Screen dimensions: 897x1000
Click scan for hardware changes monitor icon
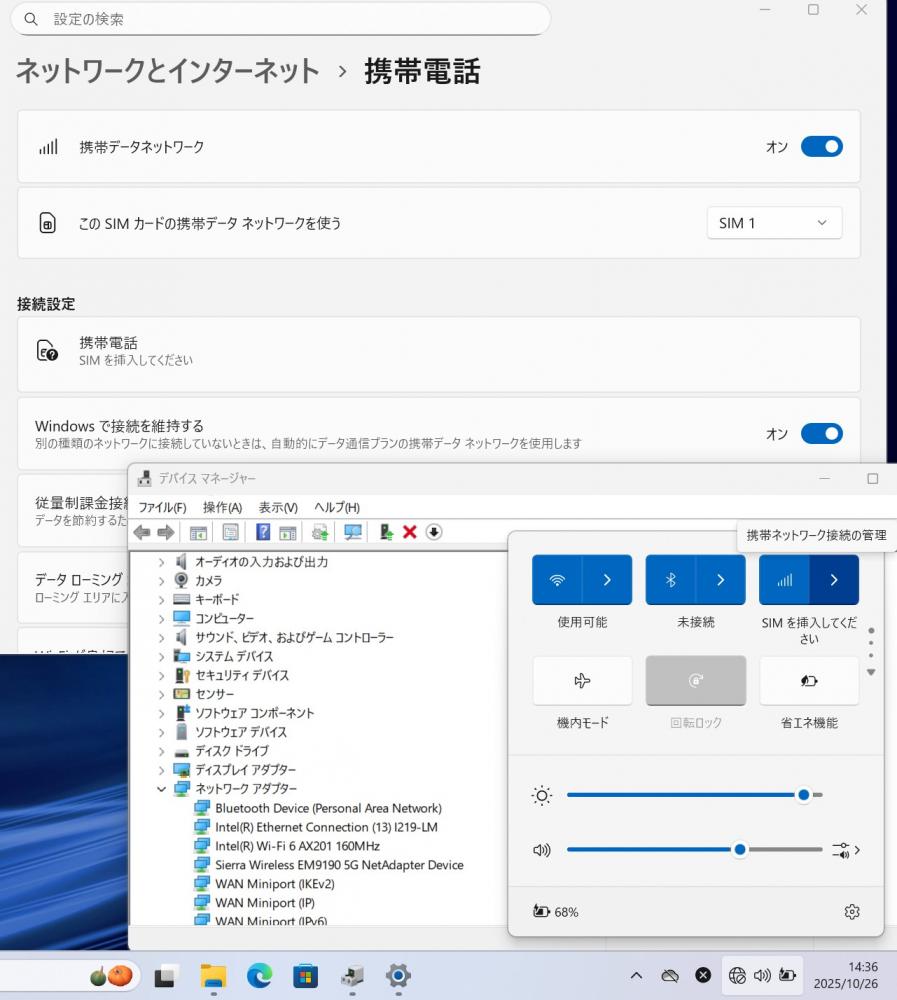353,532
